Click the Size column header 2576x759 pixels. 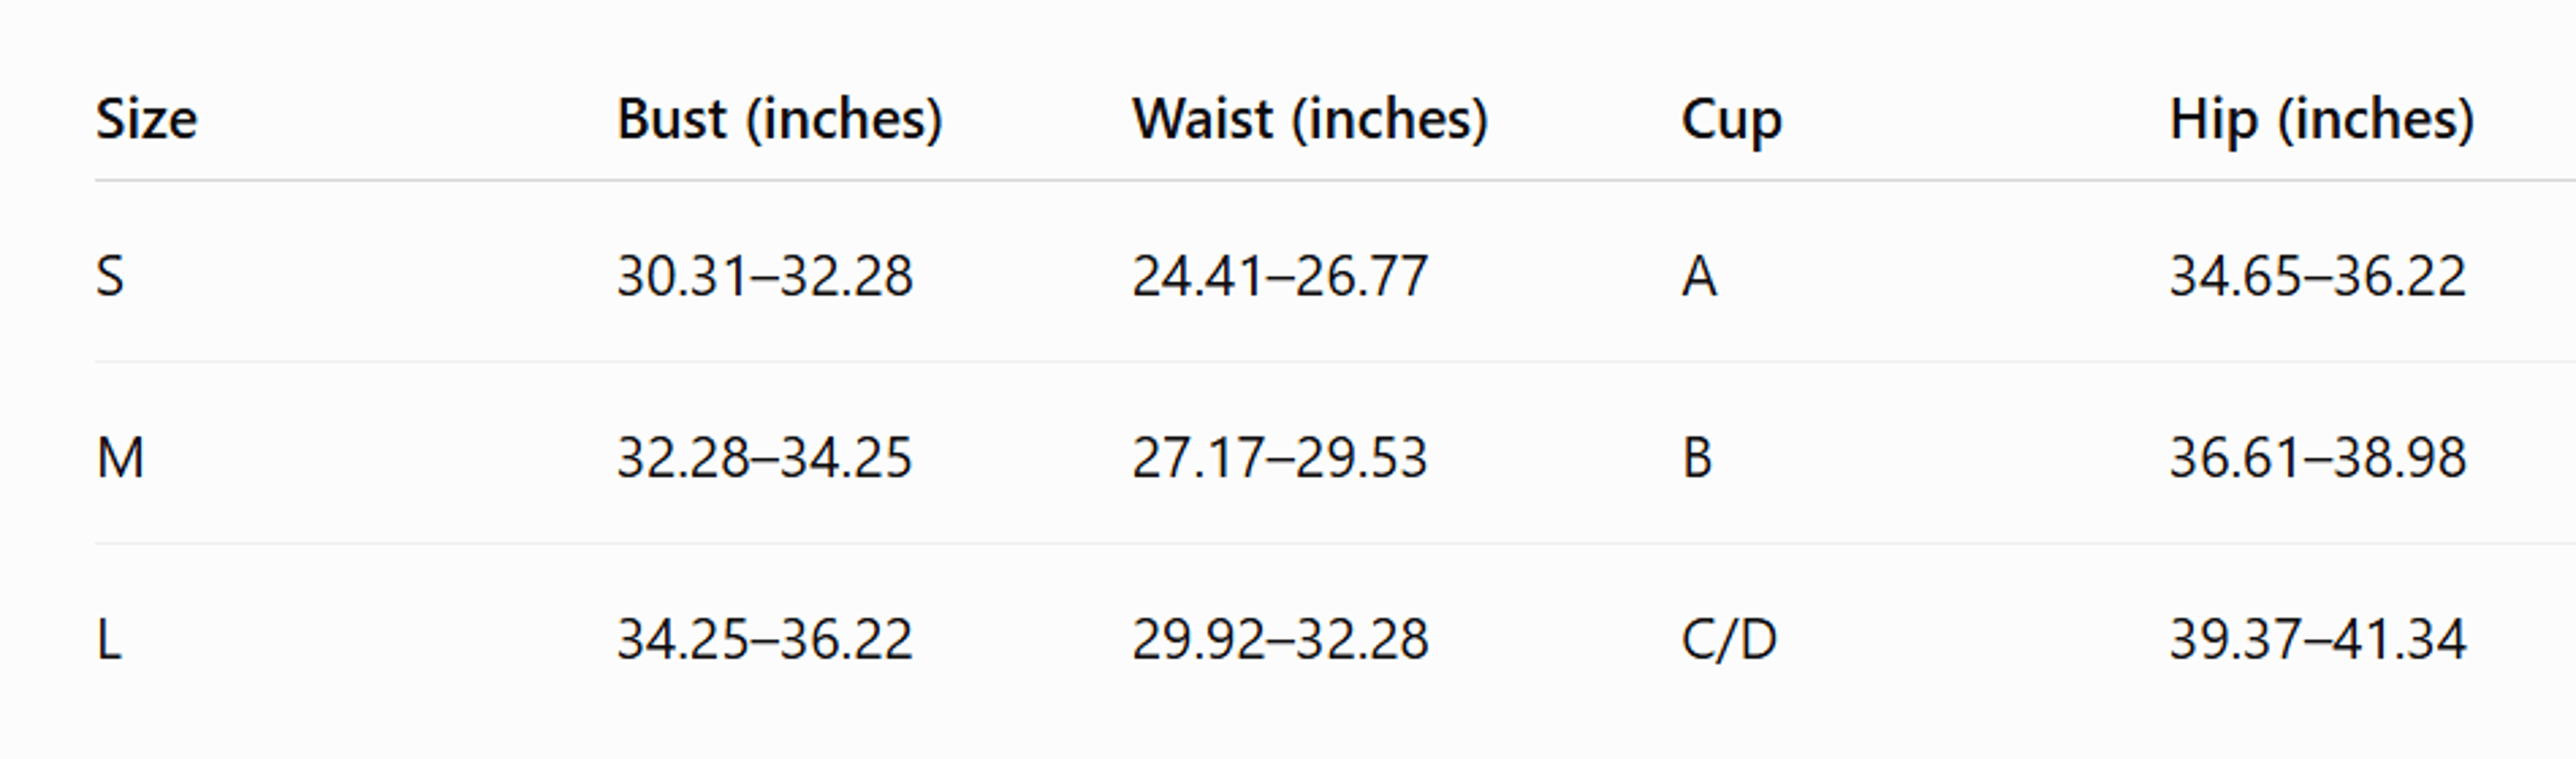[146, 119]
